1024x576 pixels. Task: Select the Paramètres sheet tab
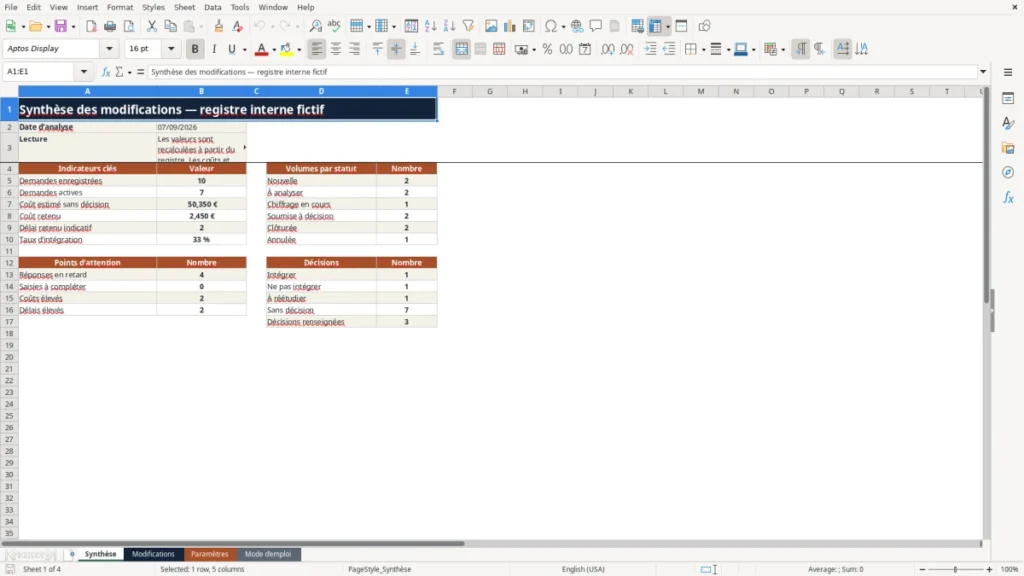pyautogui.click(x=210, y=554)
